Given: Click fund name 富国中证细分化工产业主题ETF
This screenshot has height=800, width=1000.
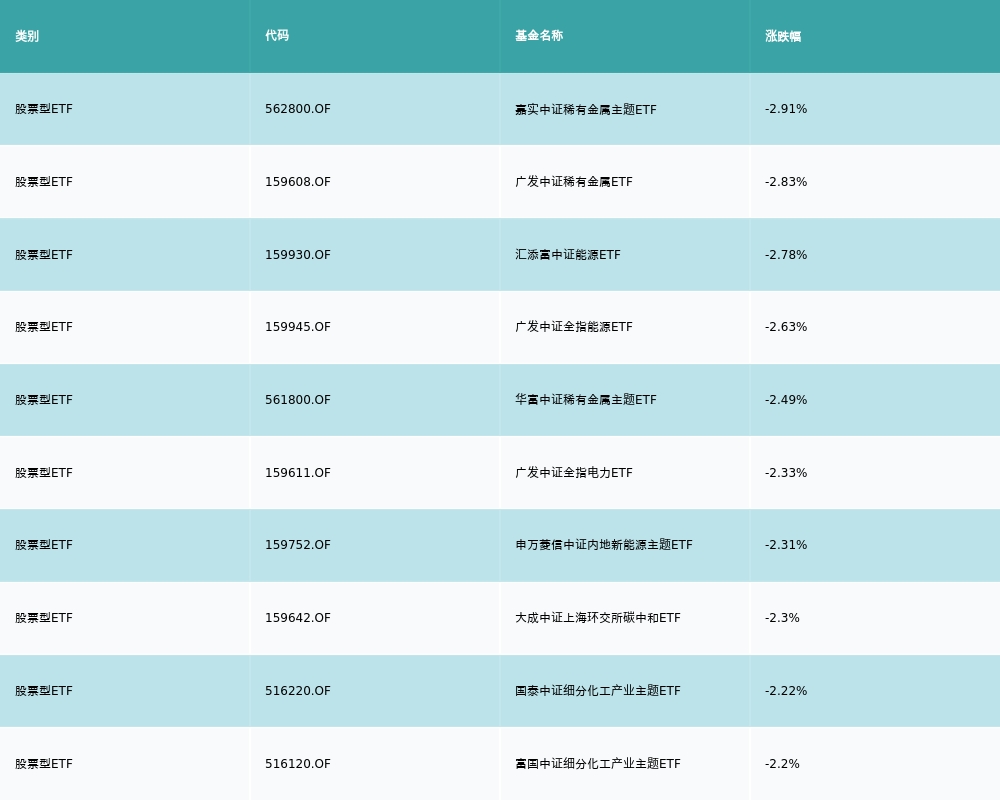Looking at the screenshot, I should (x=598, y=764).
